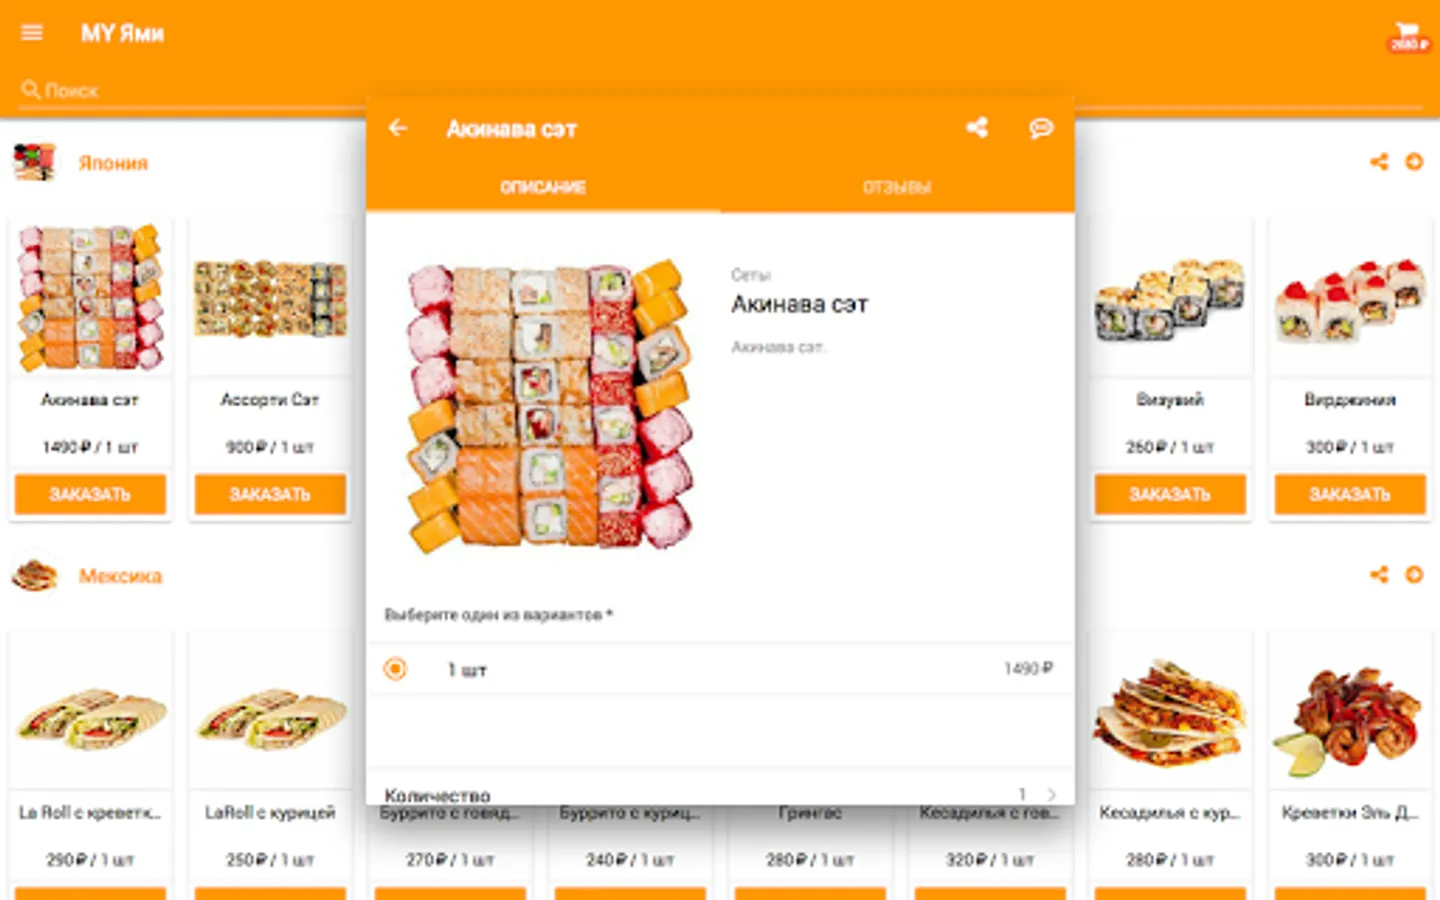Open the hamburger navigation menu
The height and width of the screenshot is (900, 1440).
(32, 33)
